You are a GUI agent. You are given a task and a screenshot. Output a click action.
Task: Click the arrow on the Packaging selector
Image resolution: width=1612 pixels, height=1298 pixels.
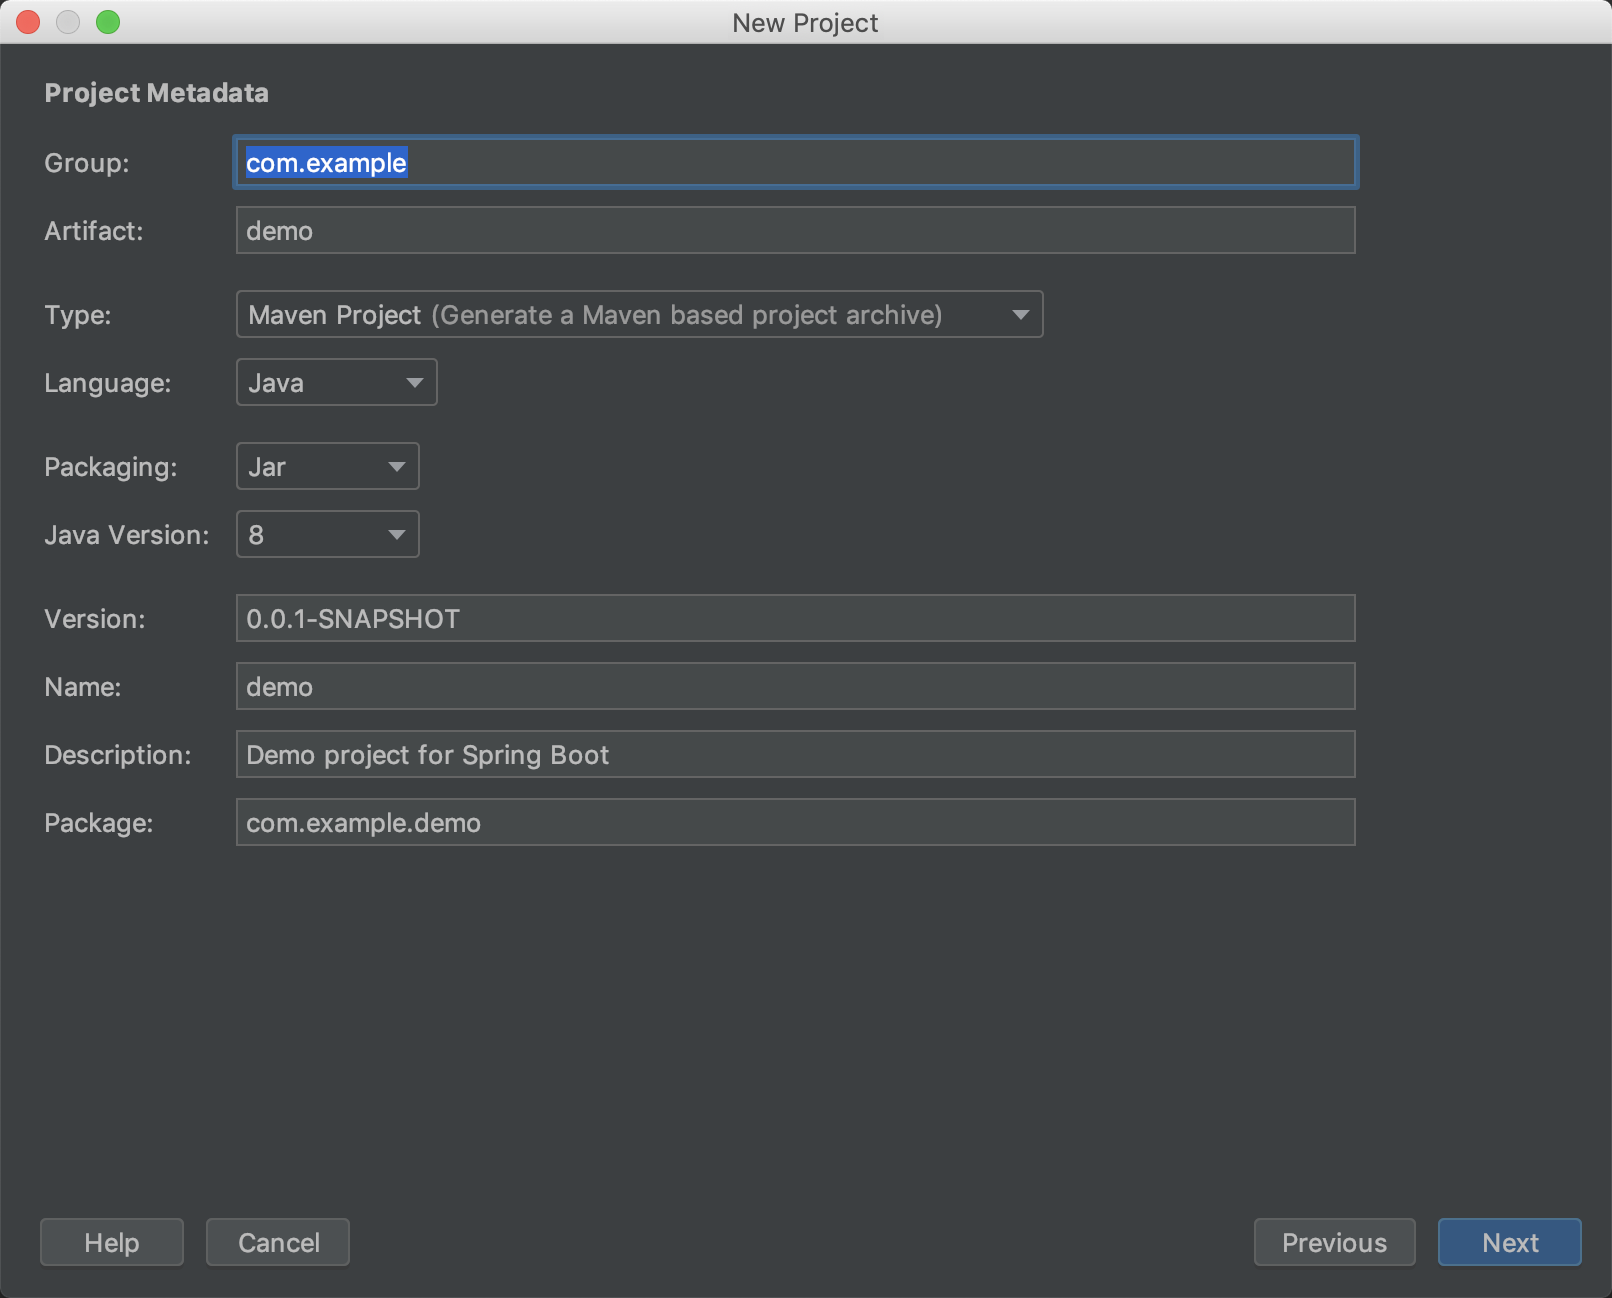coord(397,466)
